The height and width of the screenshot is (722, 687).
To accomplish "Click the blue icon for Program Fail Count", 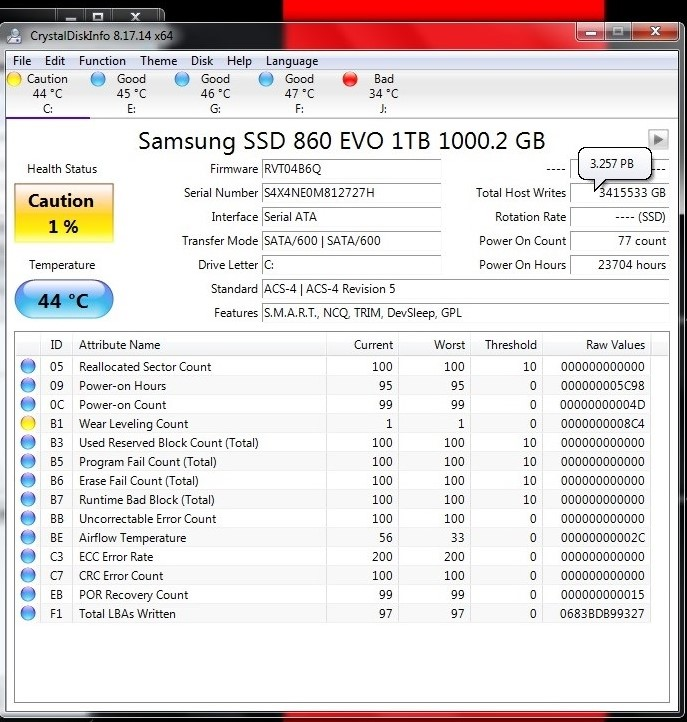I will 28,461.
